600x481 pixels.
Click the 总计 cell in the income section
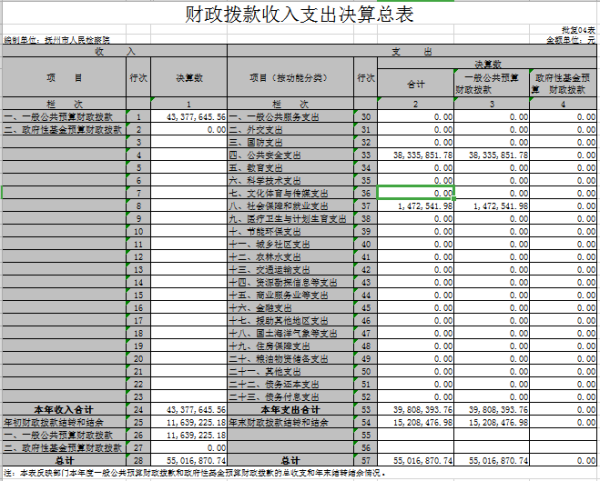[64, 460]
